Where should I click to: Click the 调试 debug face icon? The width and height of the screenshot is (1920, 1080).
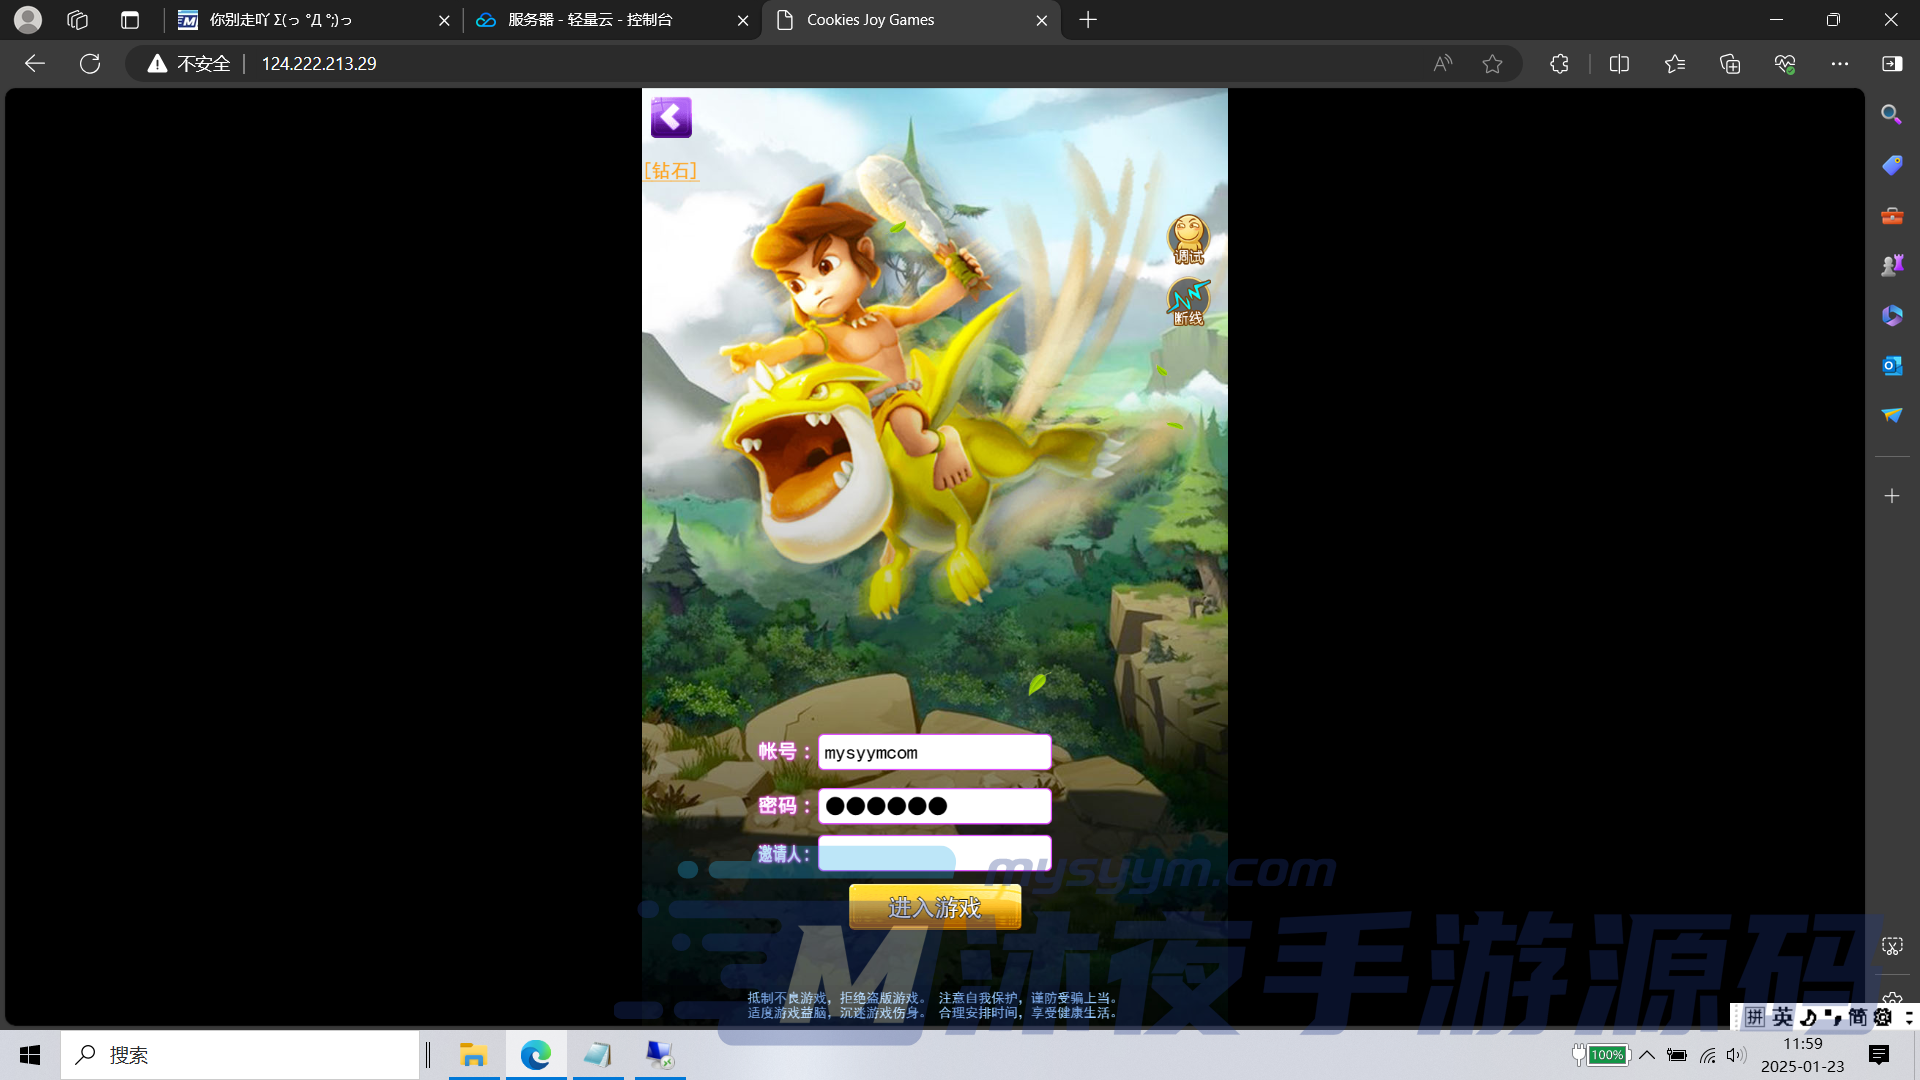point(1188,239)
